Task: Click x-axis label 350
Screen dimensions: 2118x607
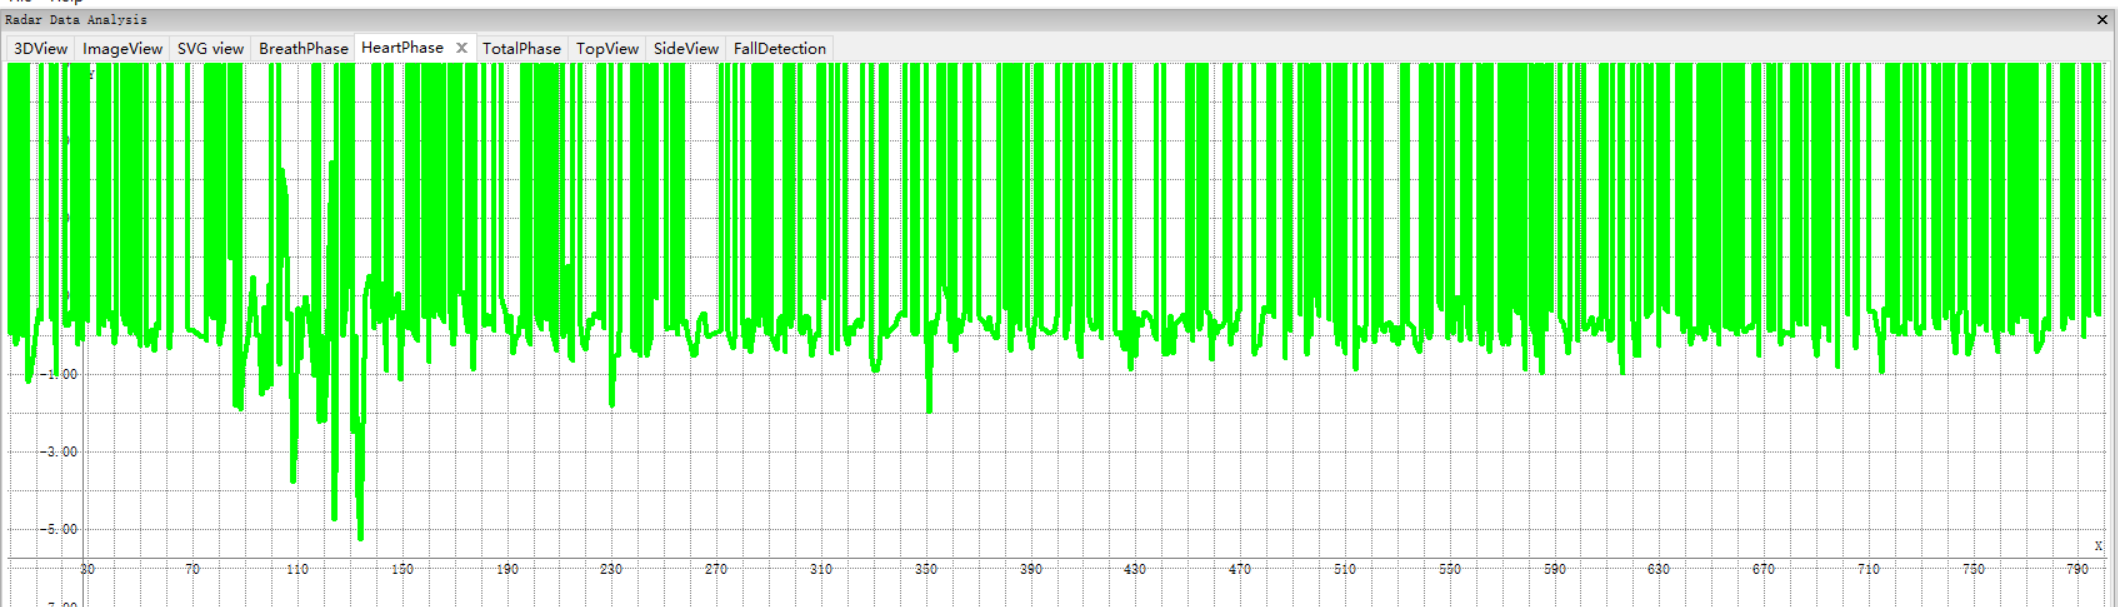Action: [x=926, y=569]
